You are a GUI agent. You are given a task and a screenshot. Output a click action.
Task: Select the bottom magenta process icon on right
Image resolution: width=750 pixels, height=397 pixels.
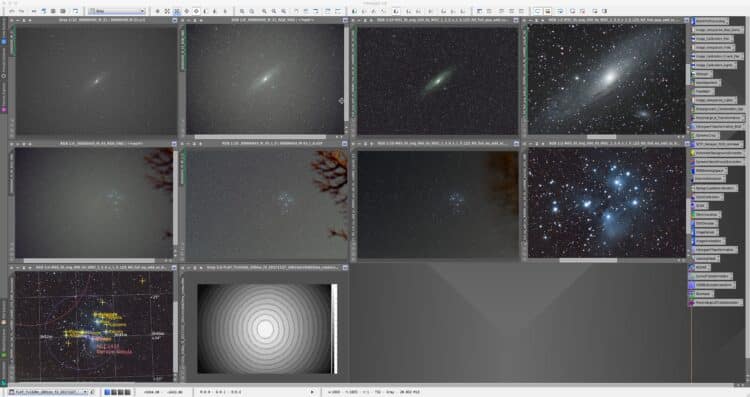(716, 302)
